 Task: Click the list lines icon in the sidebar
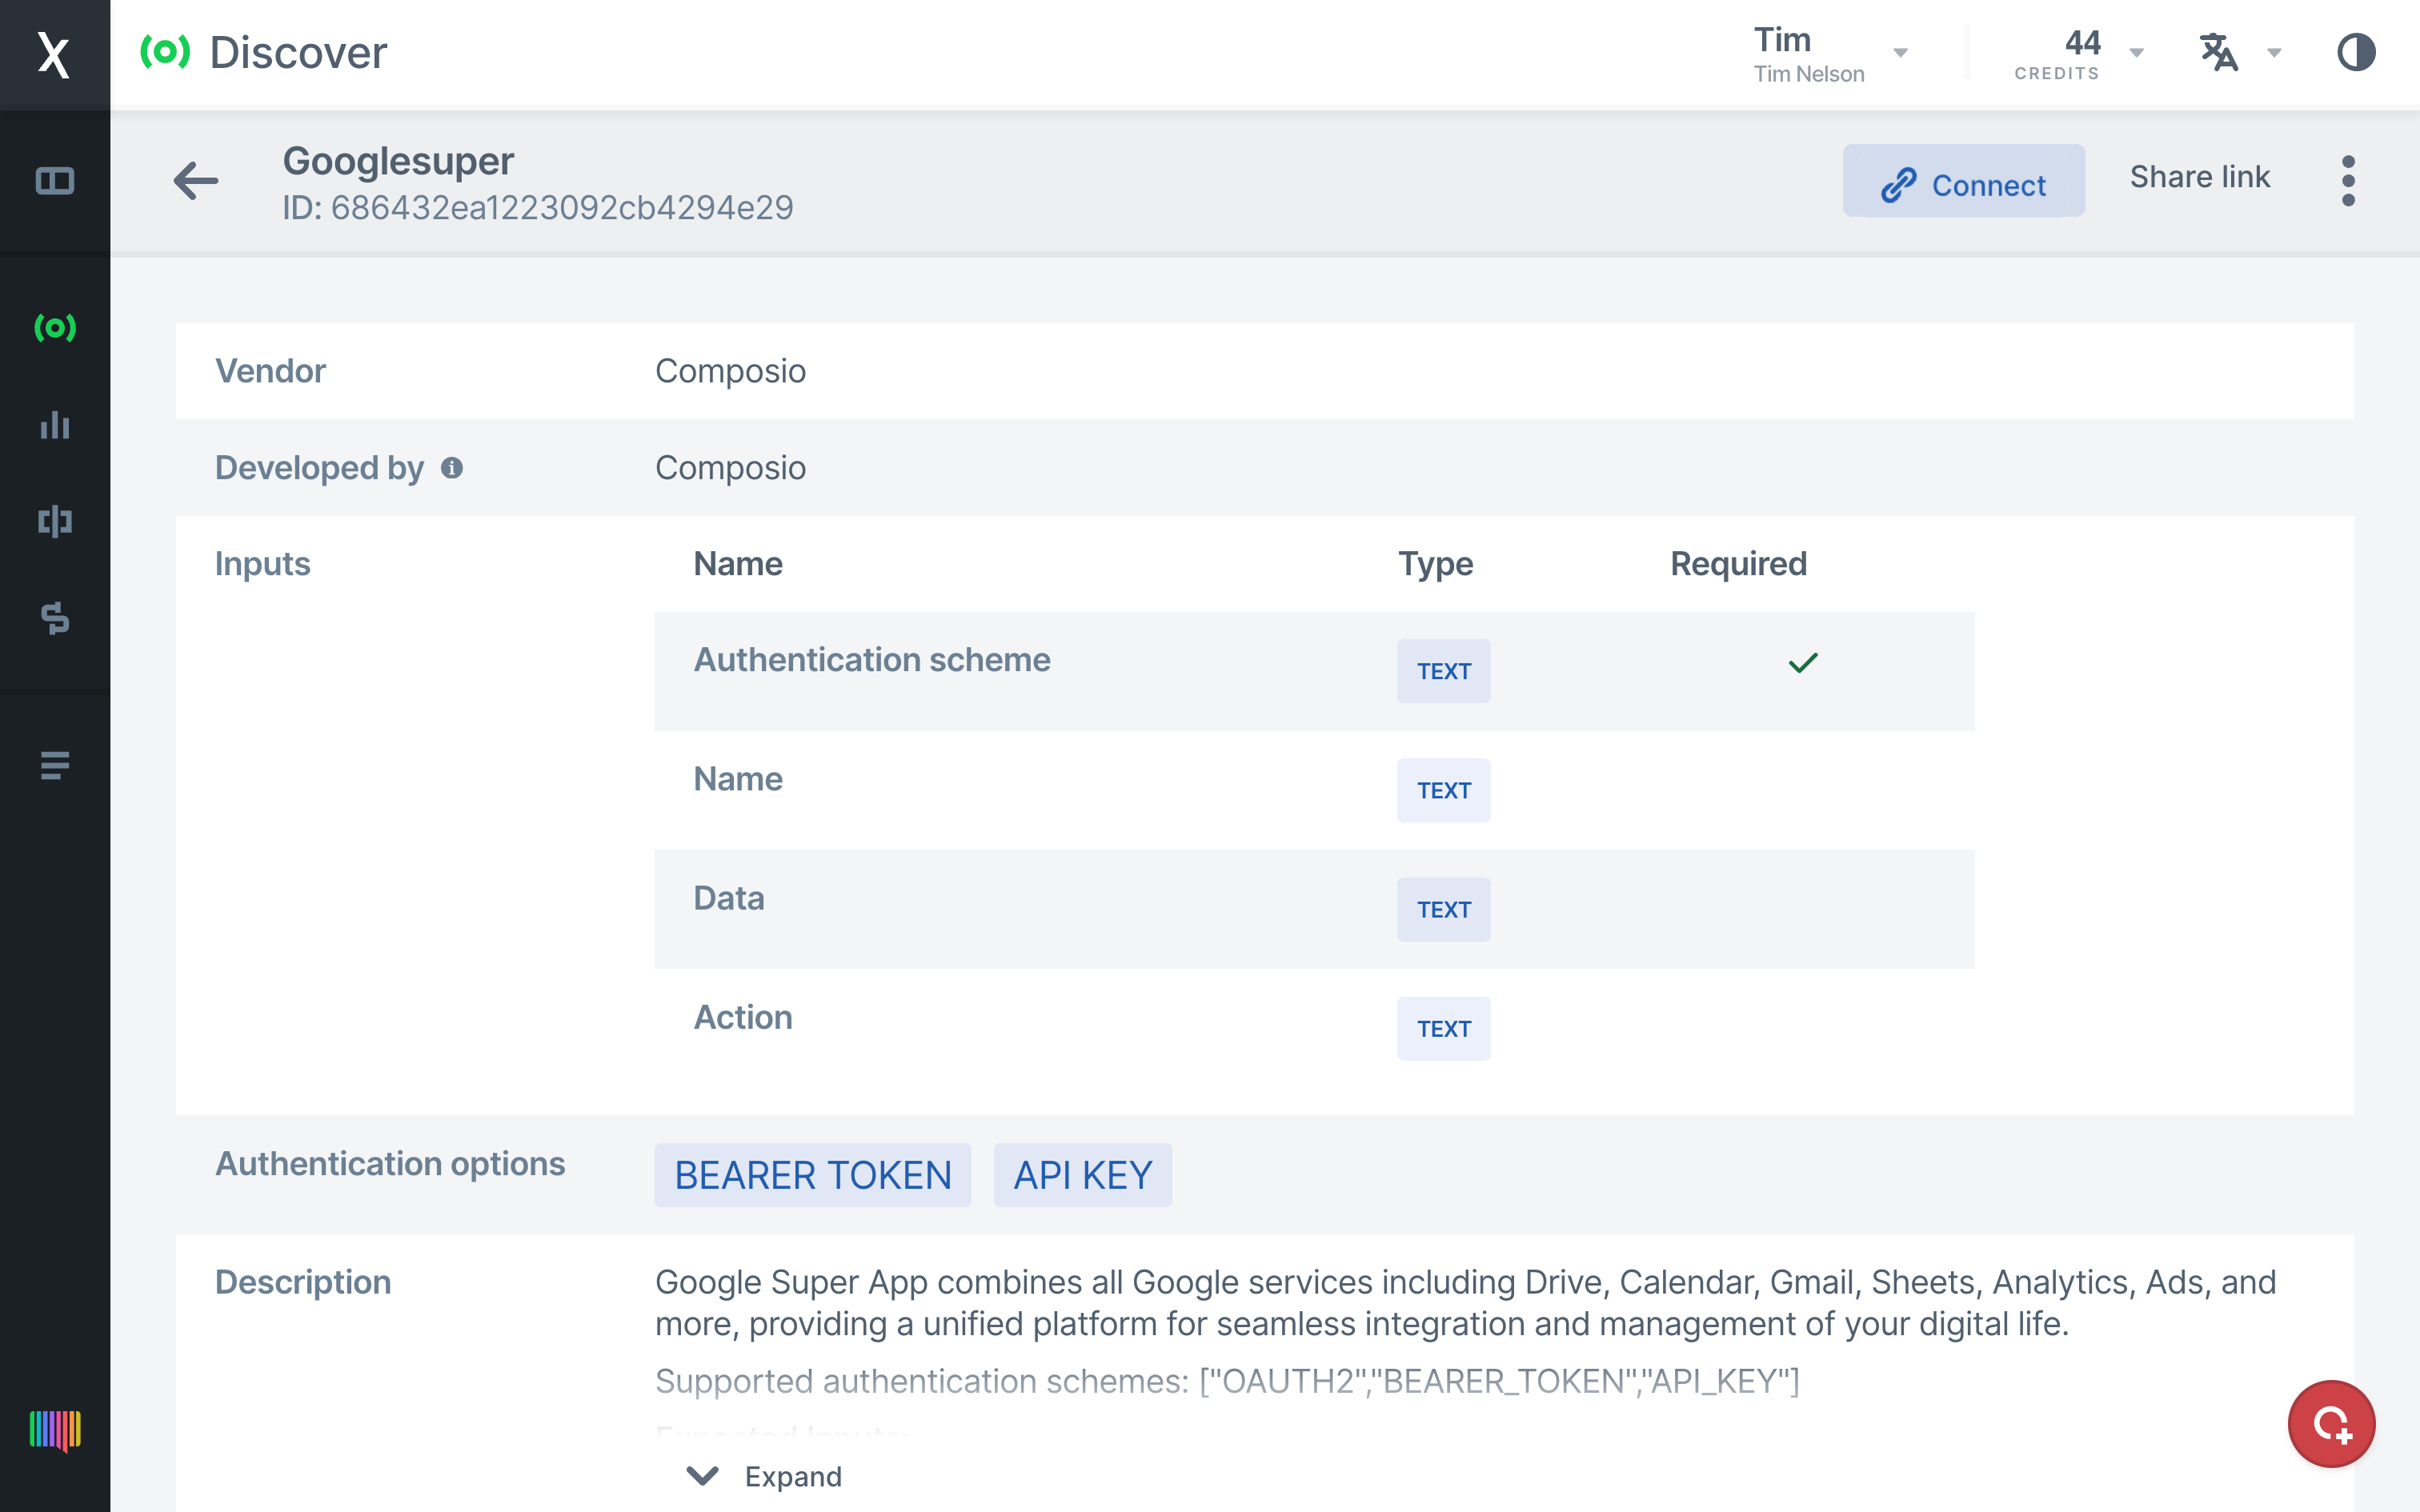(54, 765)
